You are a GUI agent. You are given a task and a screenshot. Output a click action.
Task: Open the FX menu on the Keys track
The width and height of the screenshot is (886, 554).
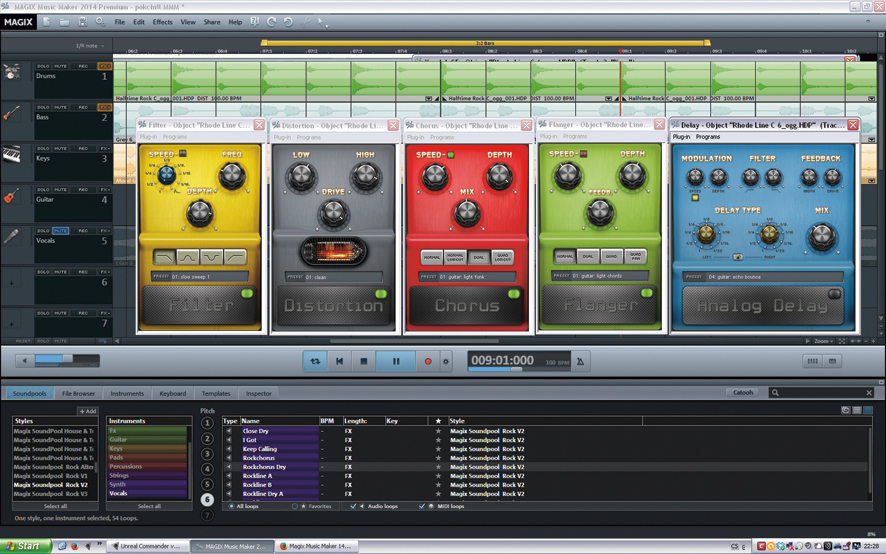click(105, 149)
